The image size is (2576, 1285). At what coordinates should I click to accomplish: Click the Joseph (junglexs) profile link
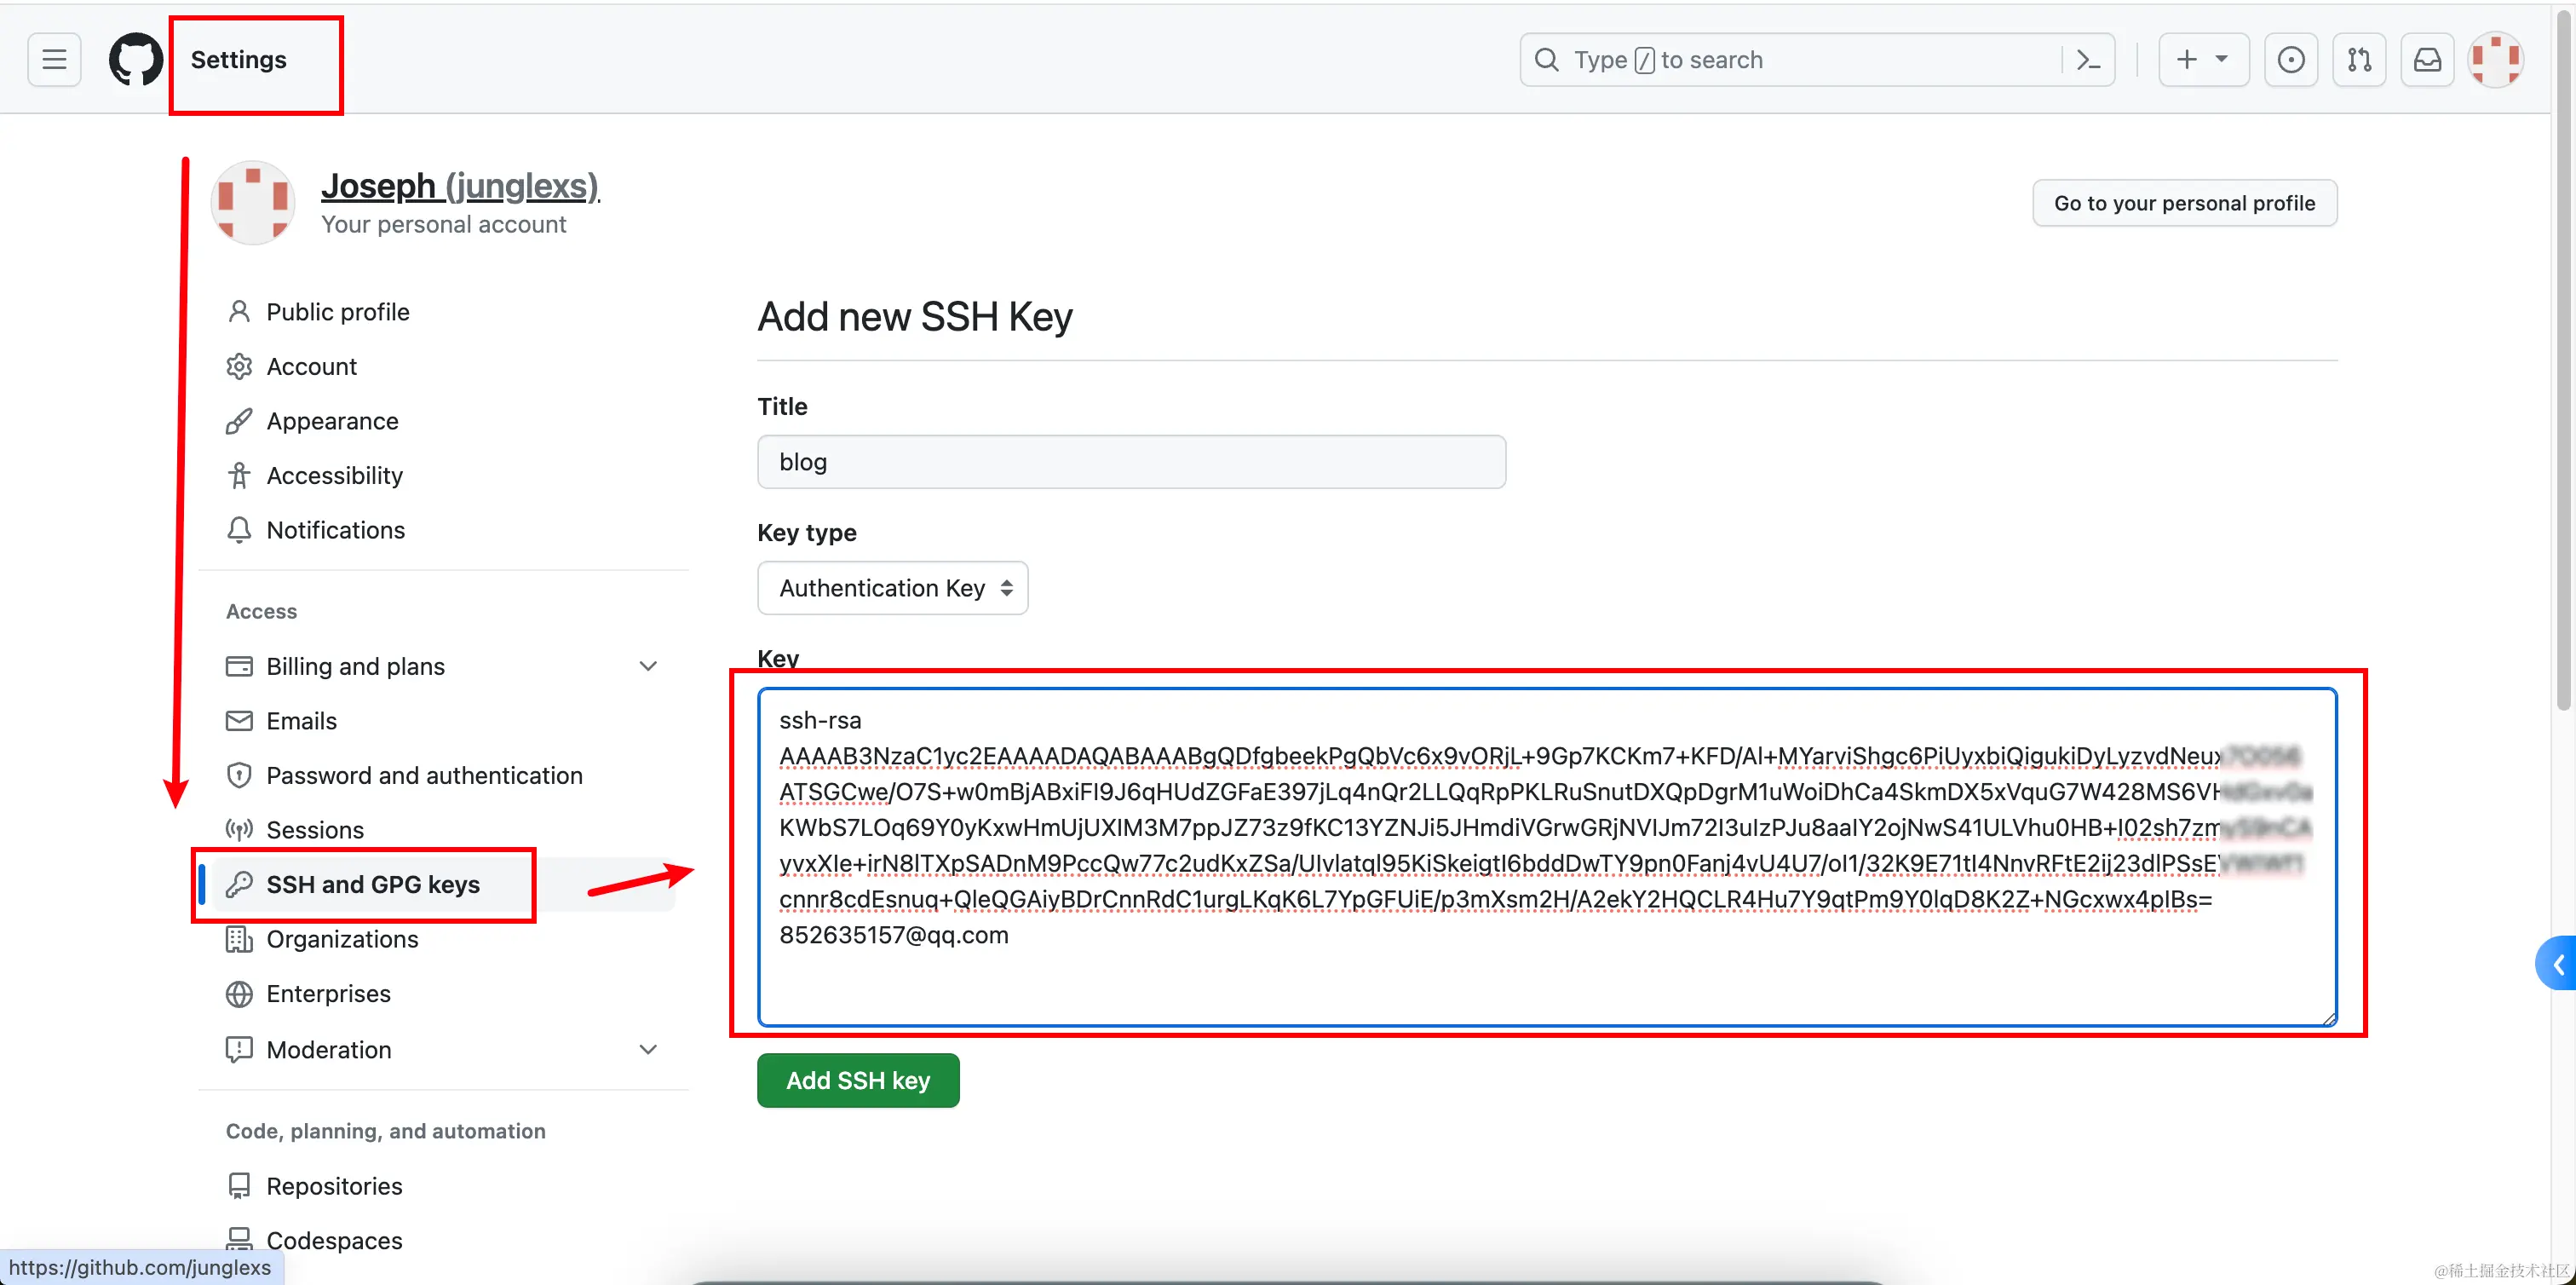(459, 186)
